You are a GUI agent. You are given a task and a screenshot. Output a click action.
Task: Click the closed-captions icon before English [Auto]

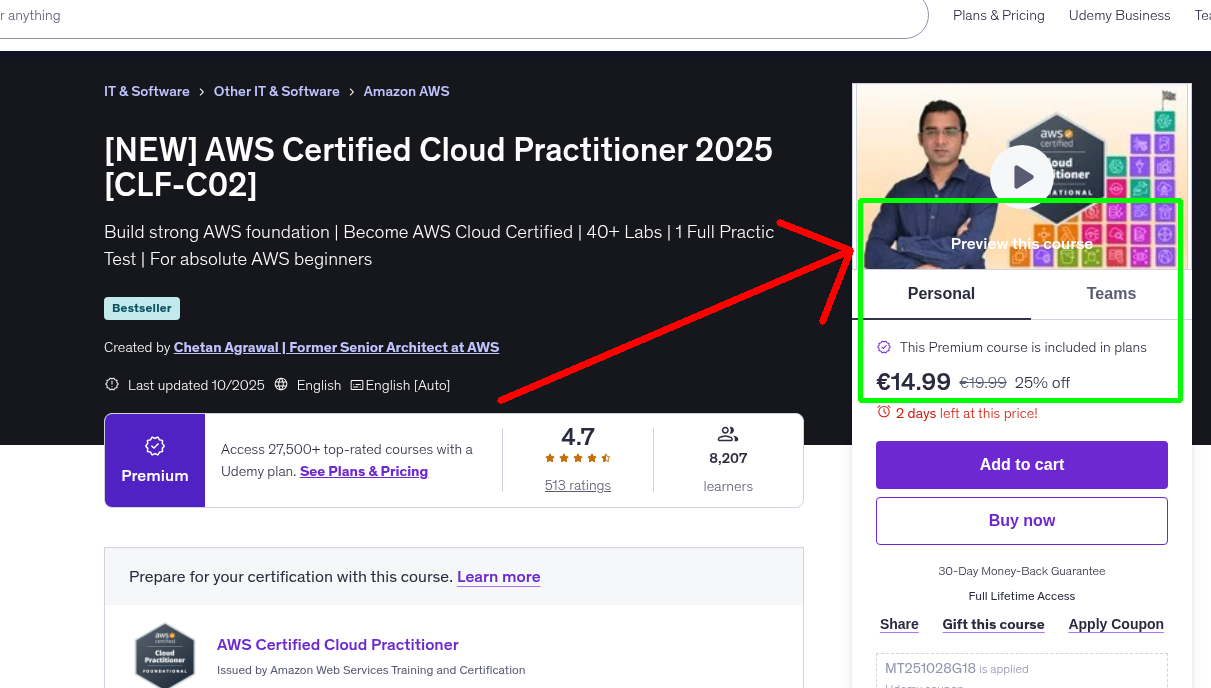pyautogui.click(x=357, y=385)
